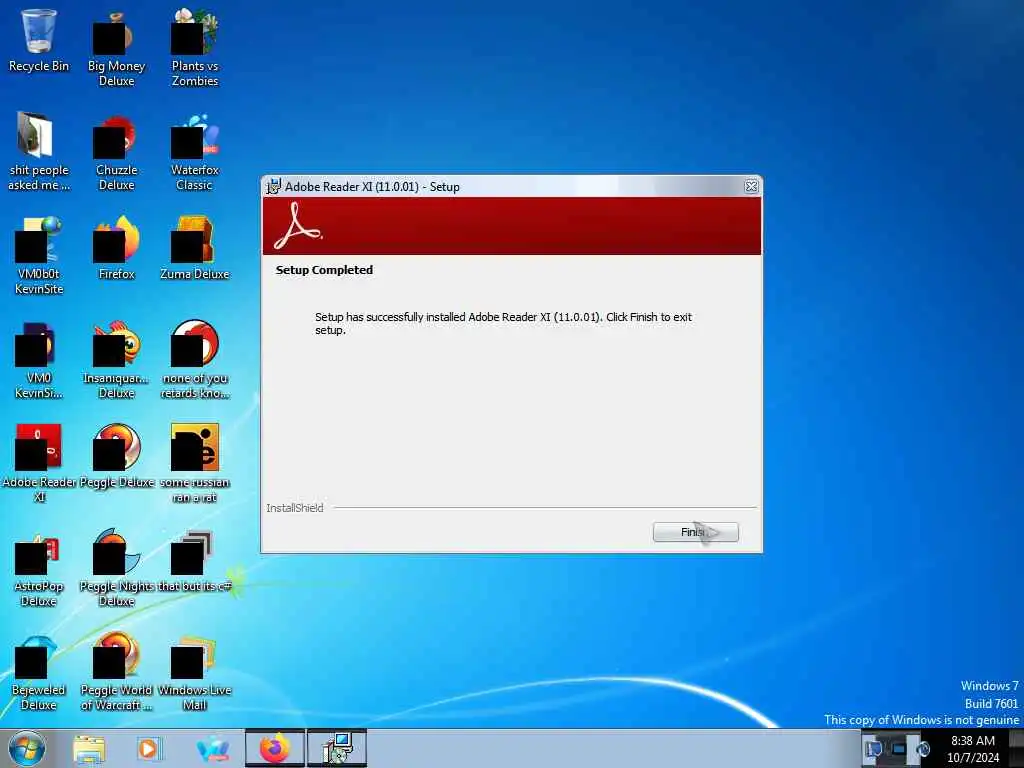The height and width of the screenshot is (768, 1024).
Task: Select the Firefox desktop shortcut
Action: pyautogui.click(x=116, y=248)
